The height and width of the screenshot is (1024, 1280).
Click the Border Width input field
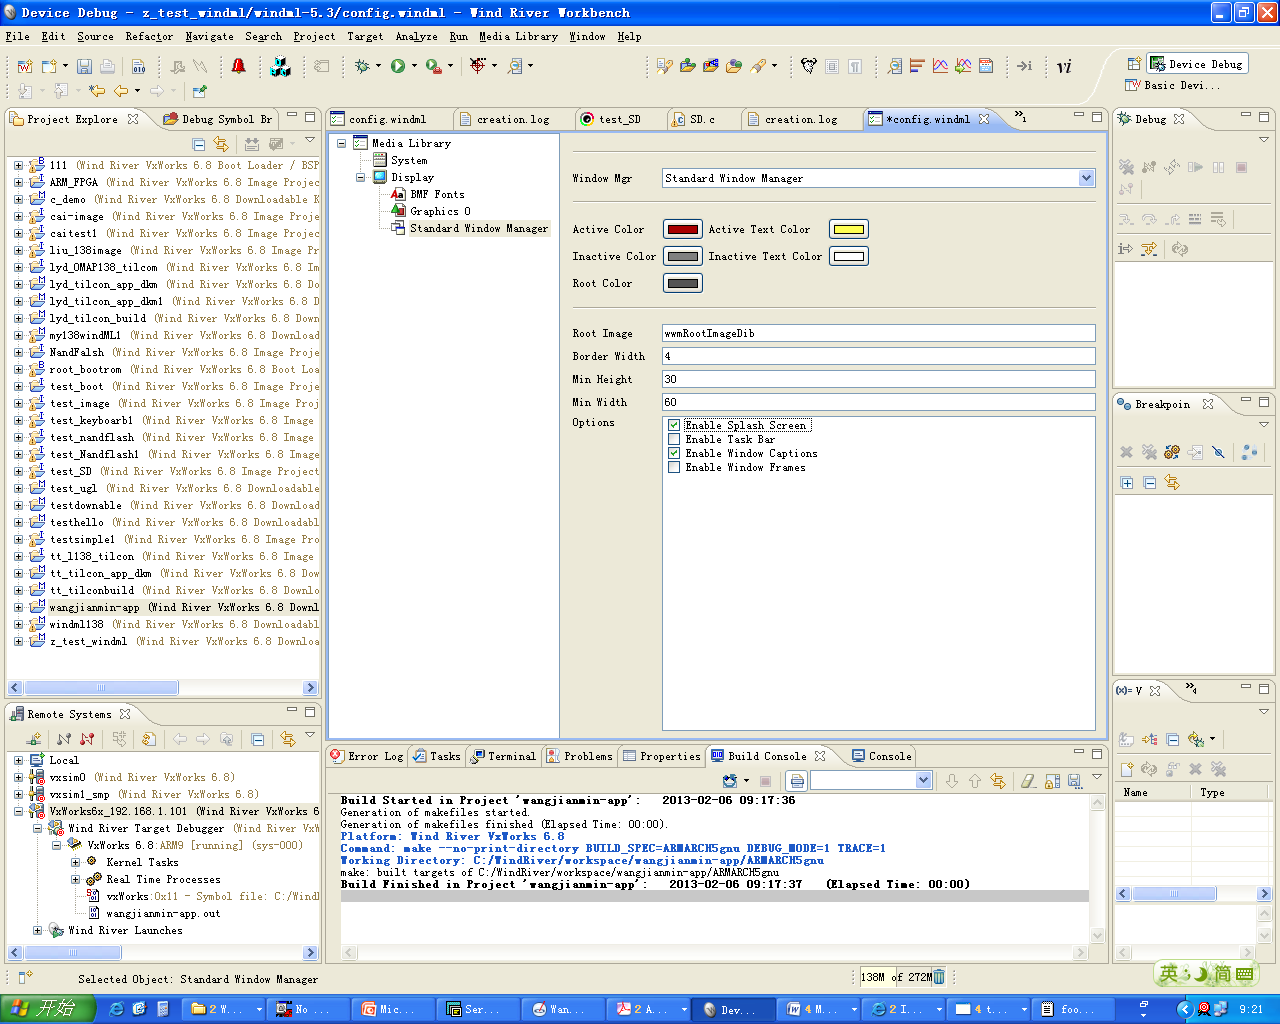[x=878, y=356]
